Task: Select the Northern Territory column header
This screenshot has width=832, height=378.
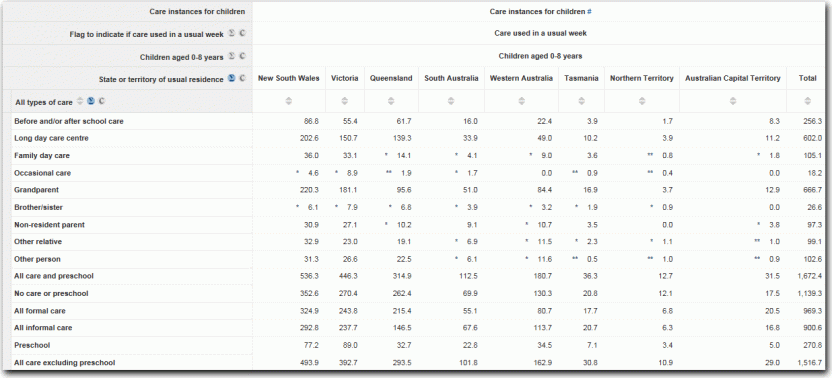Action: tap(642, 78)
